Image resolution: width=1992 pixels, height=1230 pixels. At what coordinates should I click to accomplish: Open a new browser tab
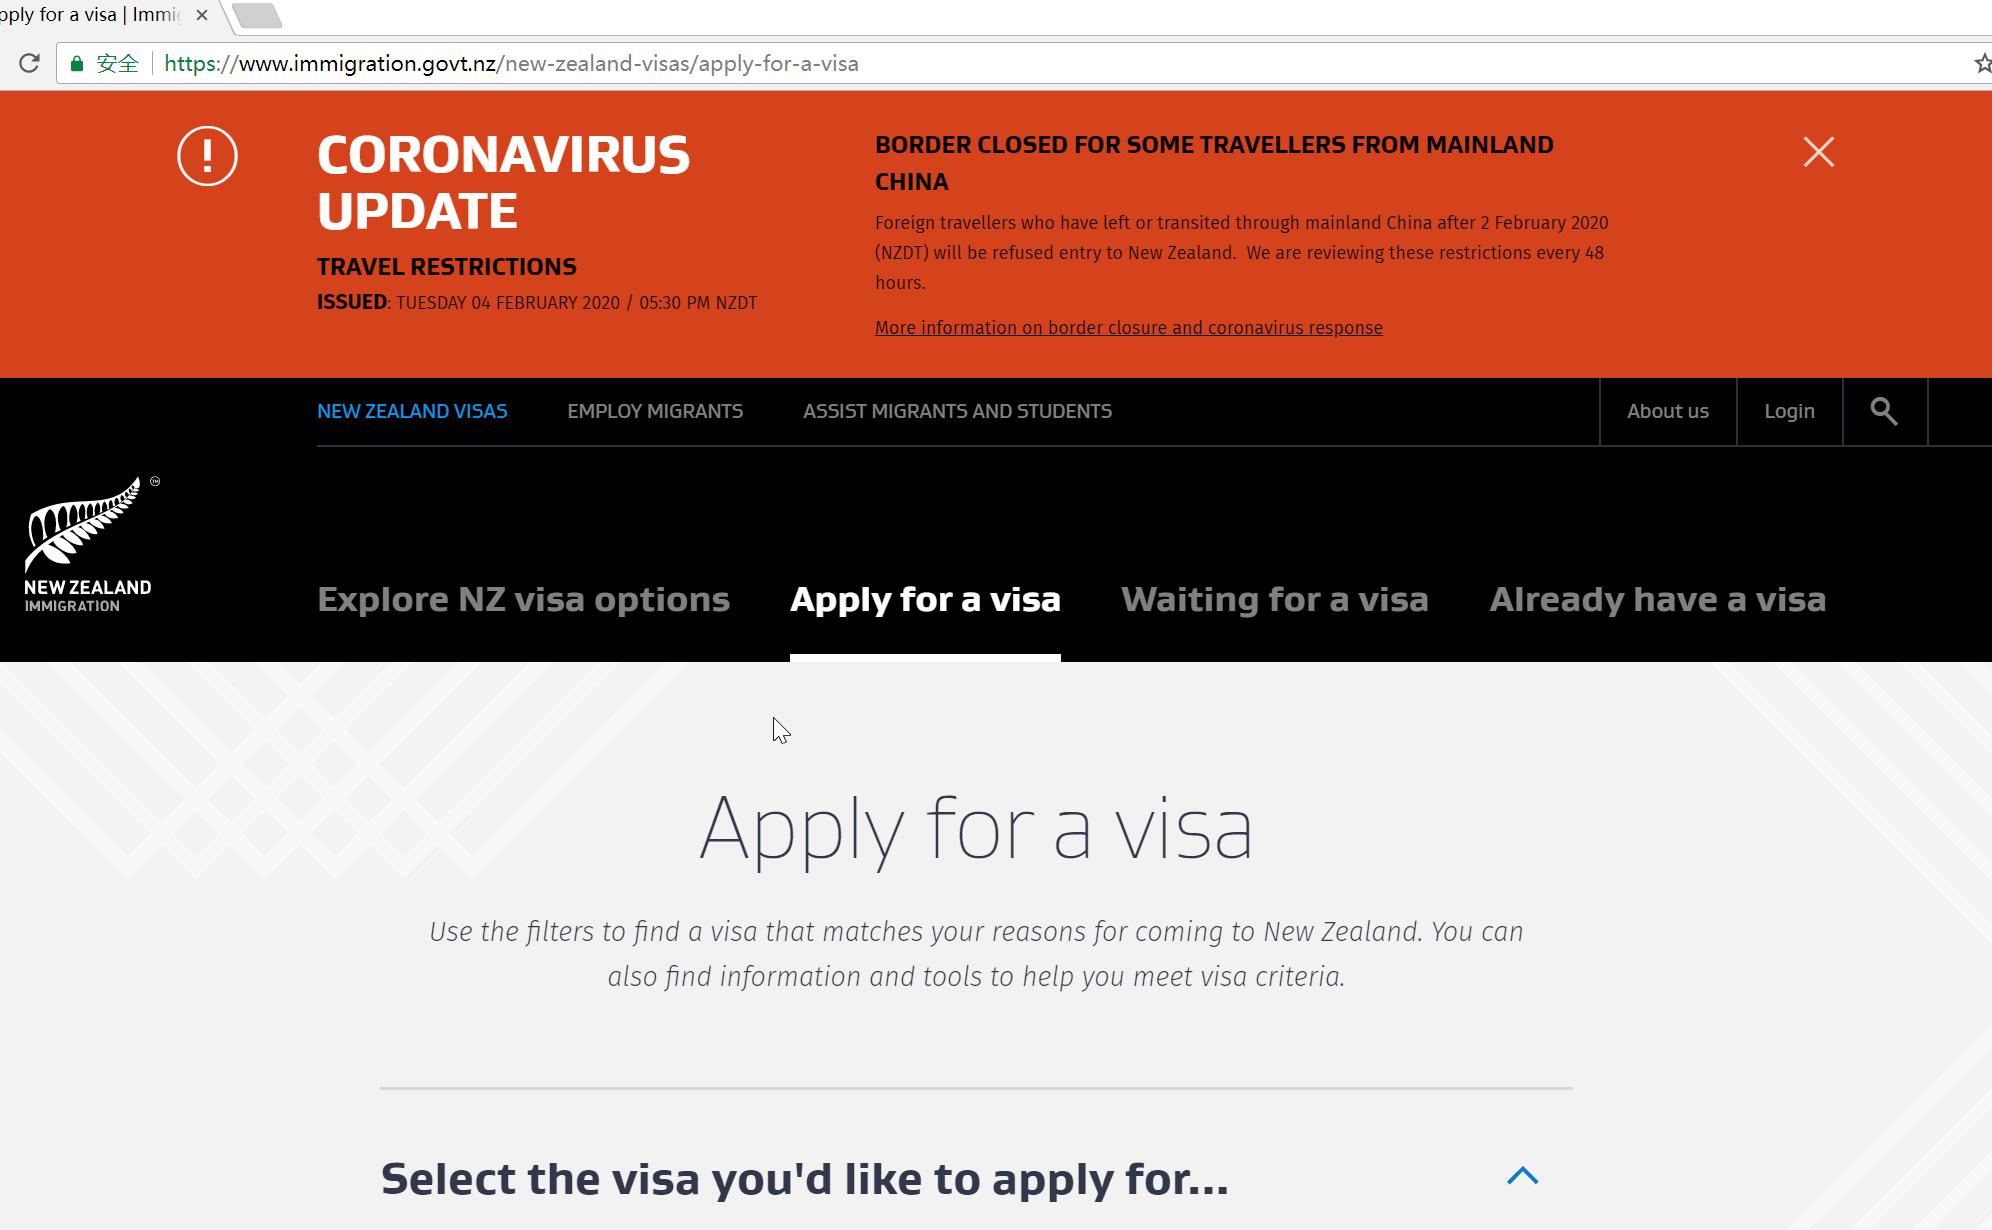pos(258,15)
